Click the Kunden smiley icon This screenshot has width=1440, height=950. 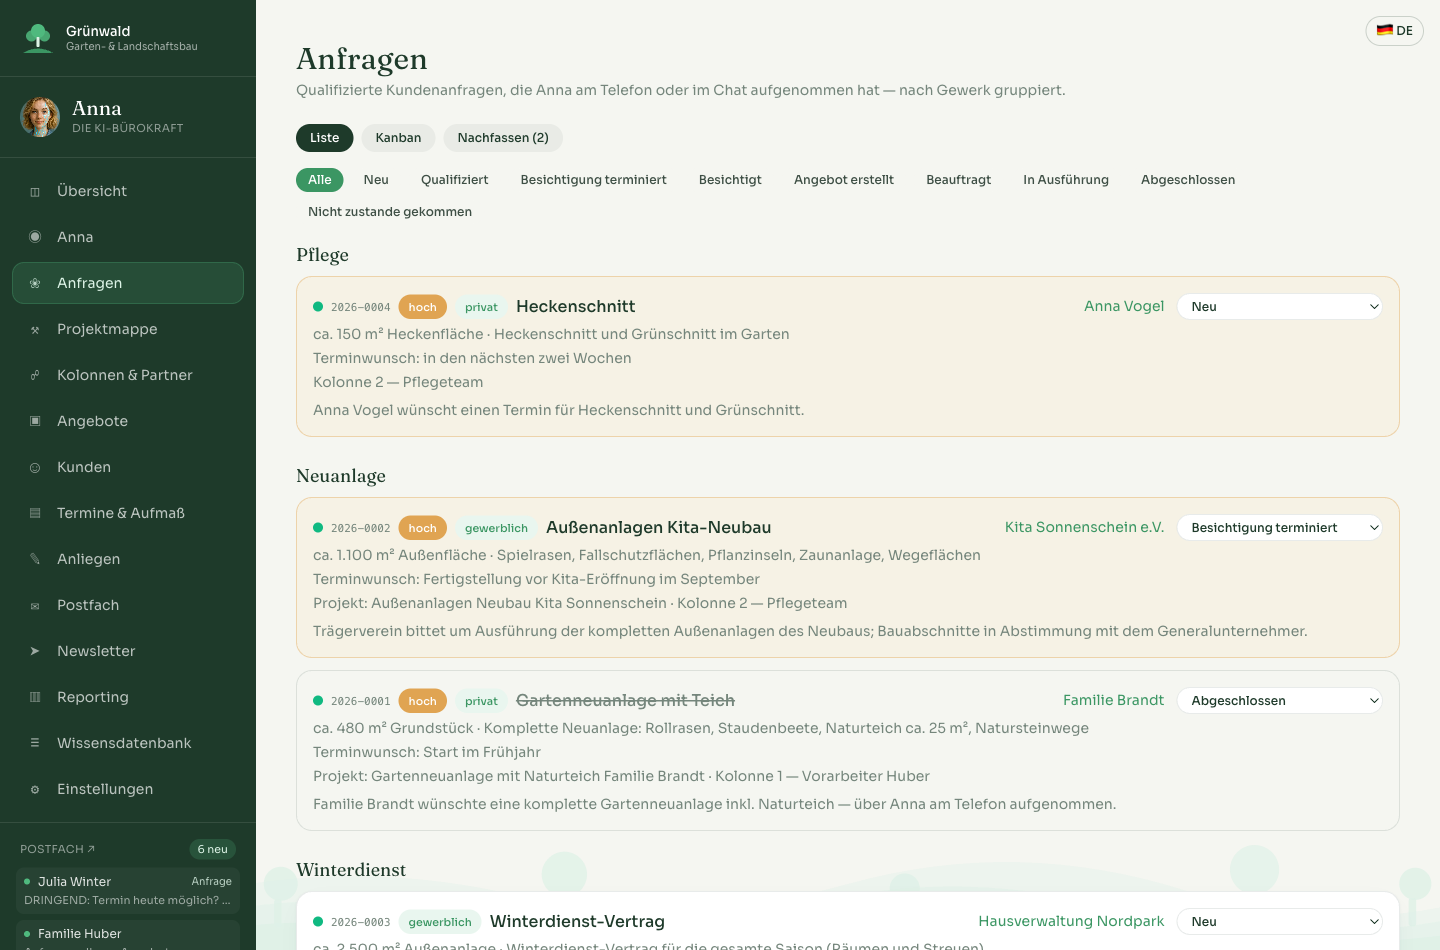pyautogui.click(x=35, y=467)
